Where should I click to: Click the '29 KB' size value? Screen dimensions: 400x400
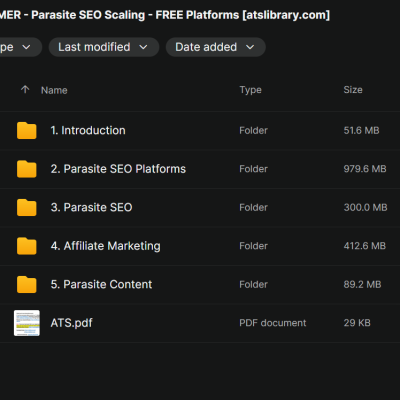[357, 323]
